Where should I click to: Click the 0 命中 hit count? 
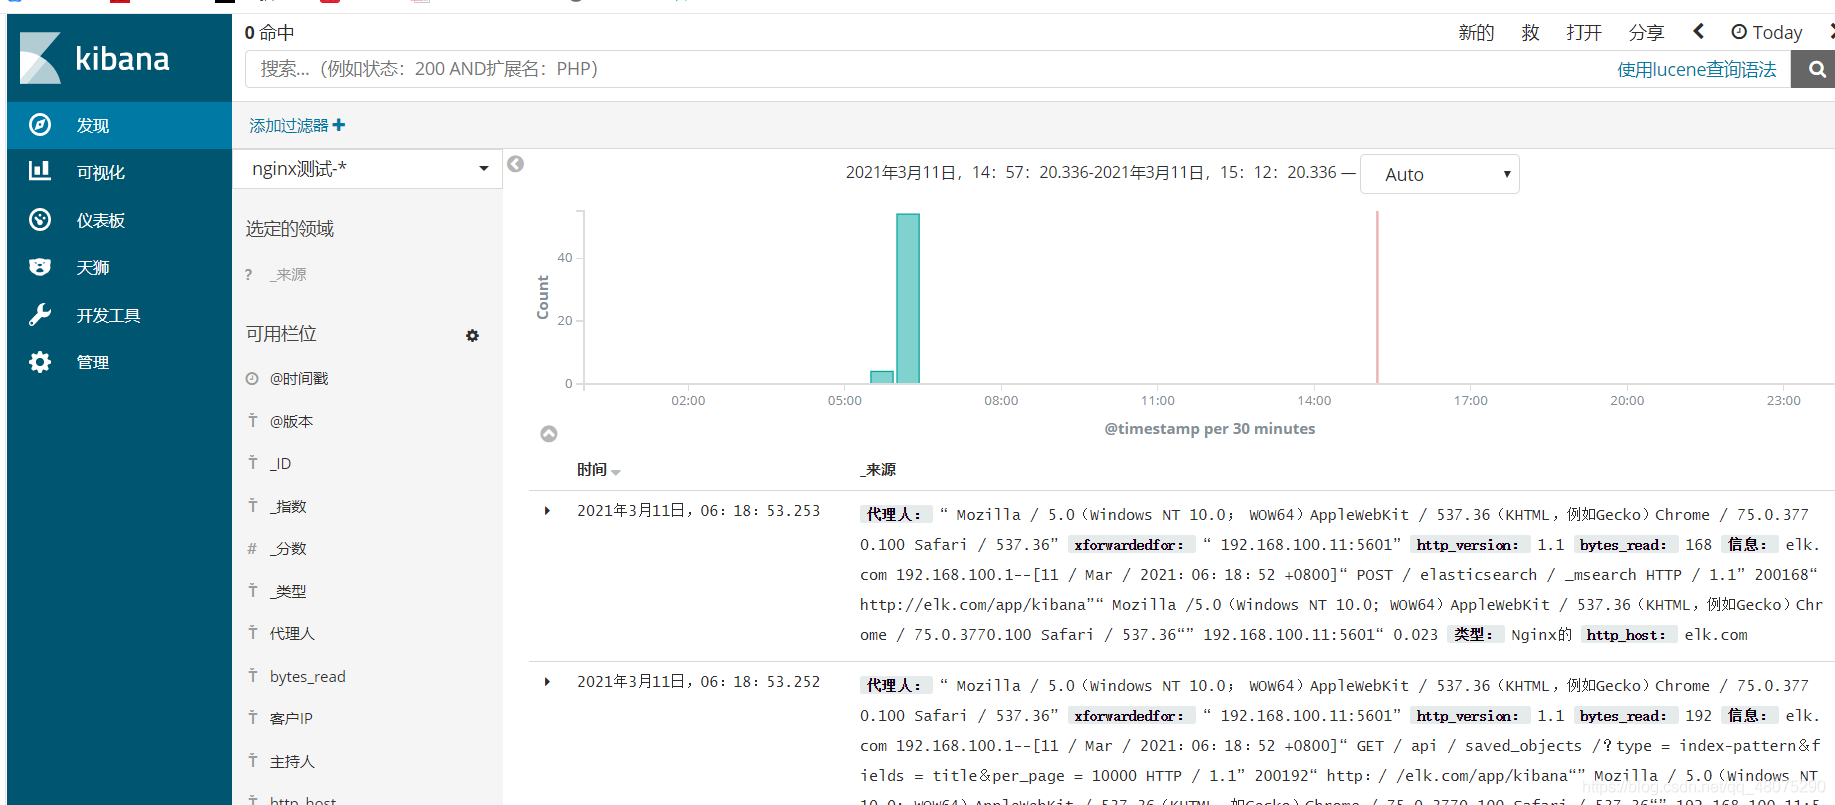(x=270, y=32)
